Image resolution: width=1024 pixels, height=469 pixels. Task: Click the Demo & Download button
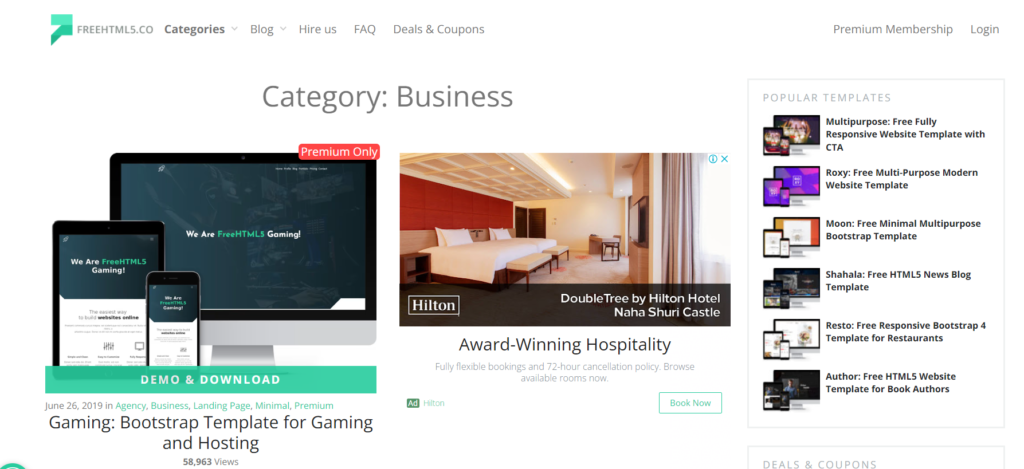pos(210,380)
